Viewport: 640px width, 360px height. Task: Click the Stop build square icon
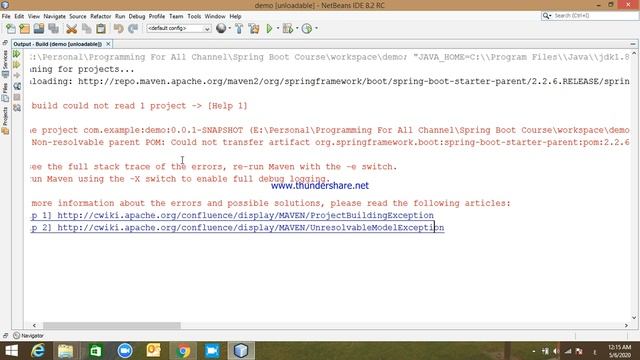[17, 97]
